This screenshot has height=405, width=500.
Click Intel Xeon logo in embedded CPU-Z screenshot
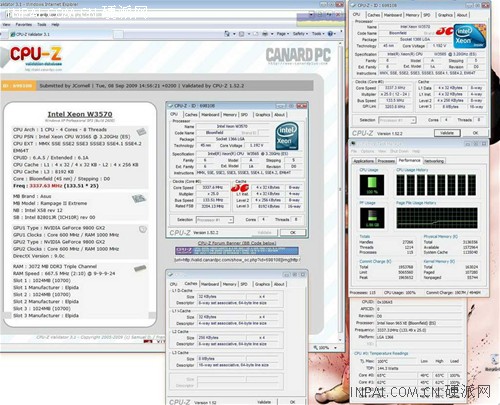287,136
